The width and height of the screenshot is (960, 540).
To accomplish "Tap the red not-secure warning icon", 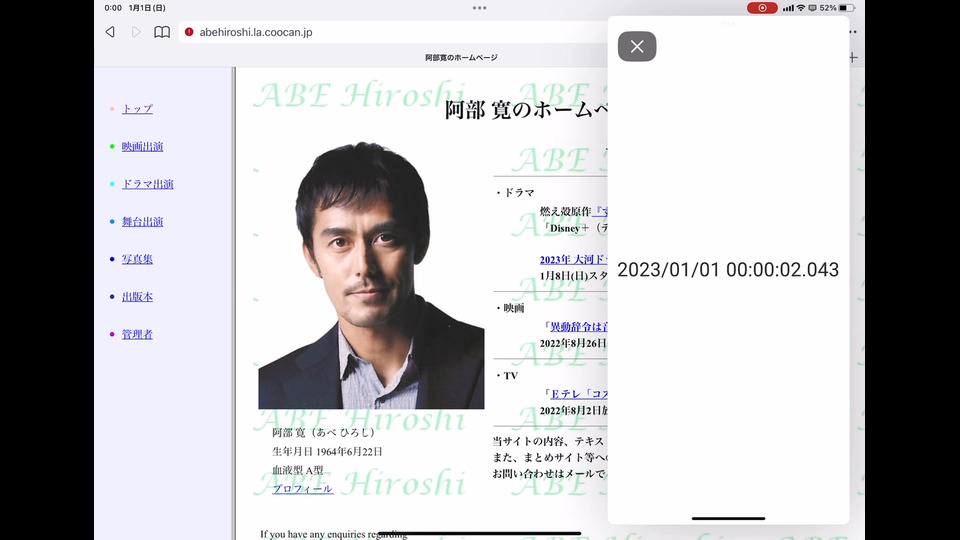I will (x=189, y=32).
